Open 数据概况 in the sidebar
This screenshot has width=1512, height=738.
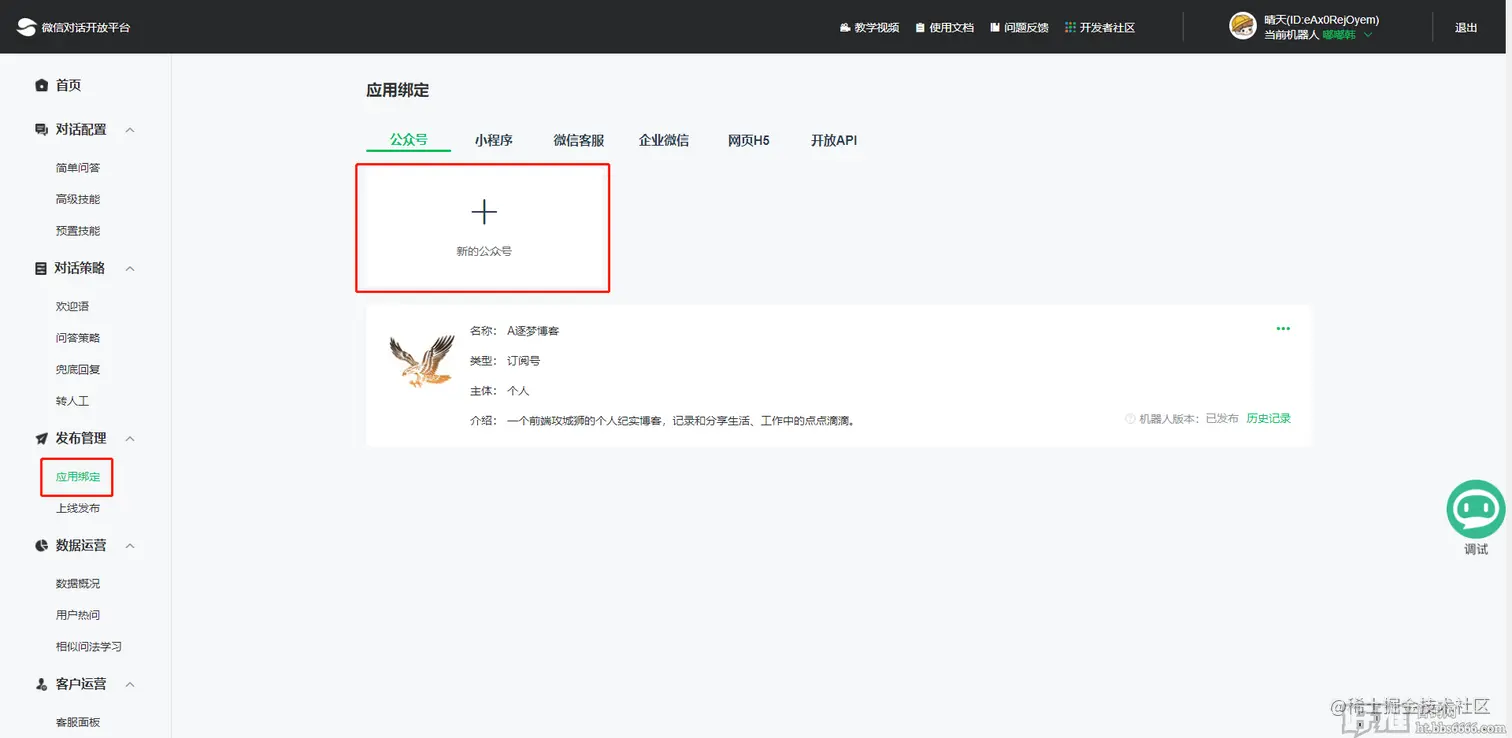point(78,583)
